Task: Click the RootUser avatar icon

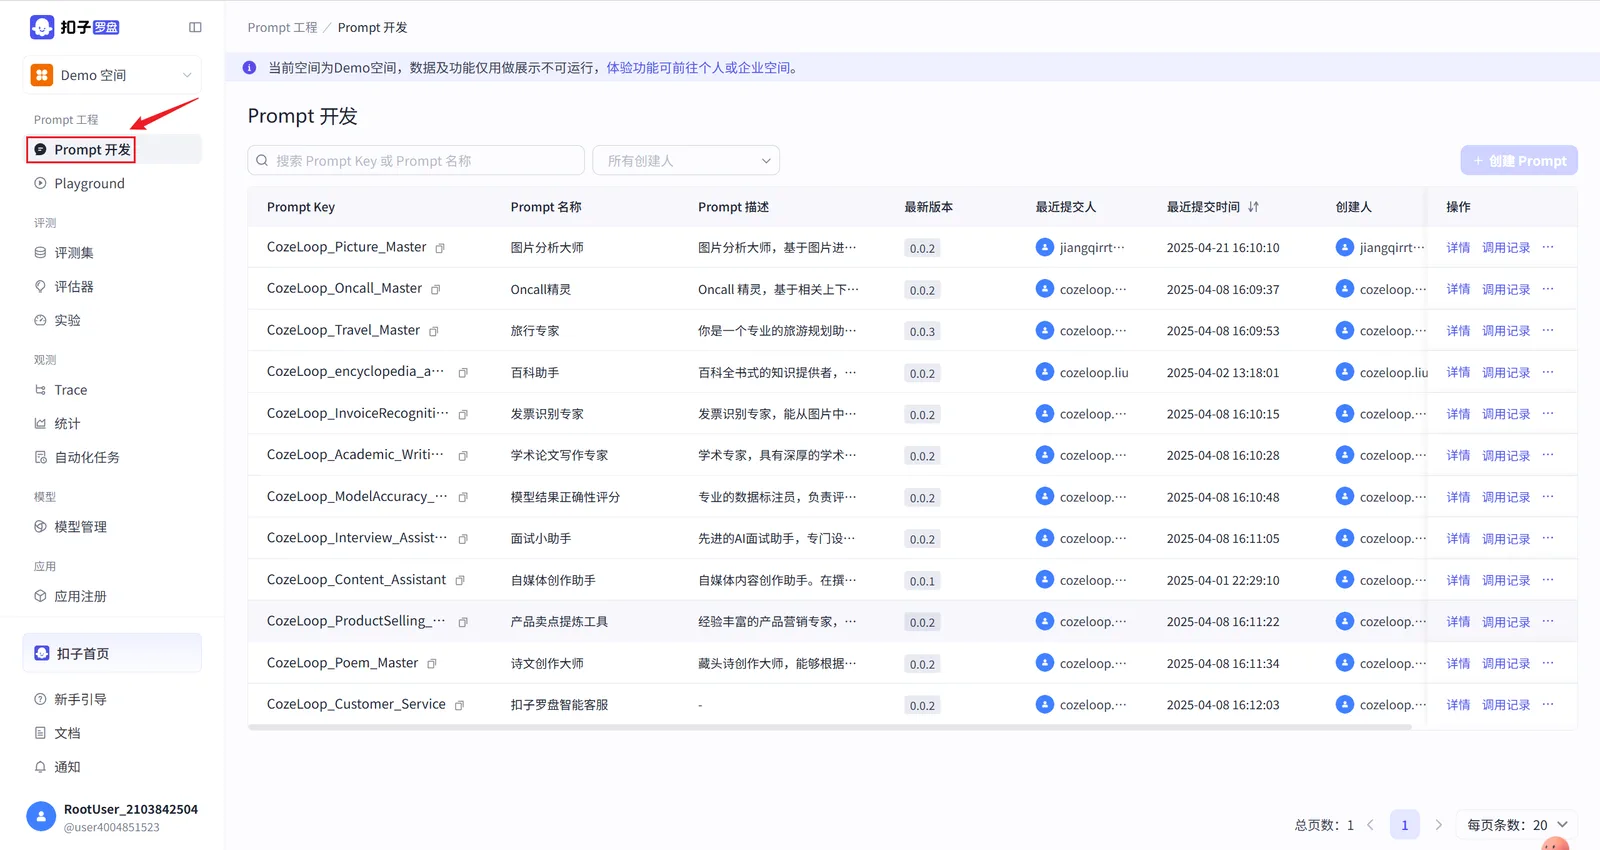Action: tap(41, 817)
